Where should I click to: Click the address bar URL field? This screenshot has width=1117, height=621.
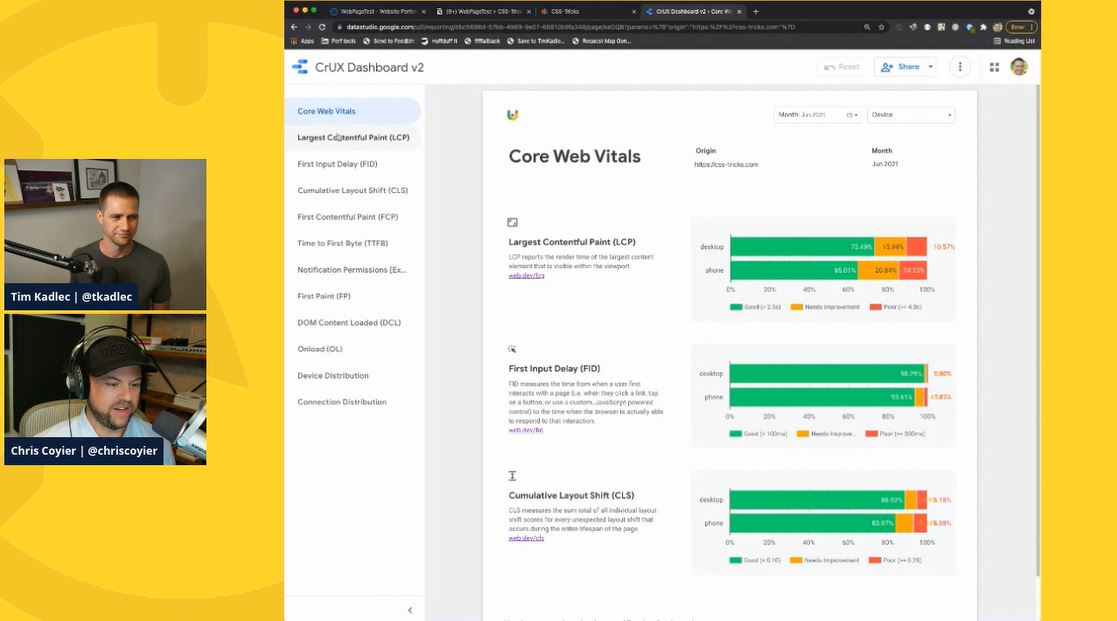597,27
